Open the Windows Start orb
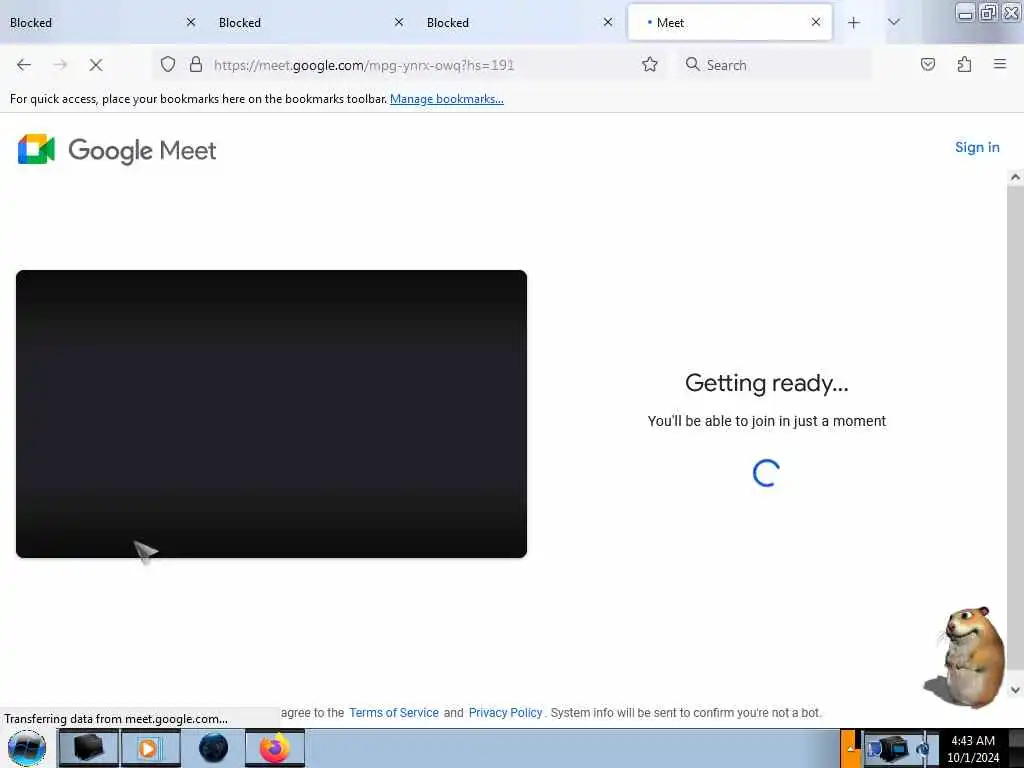Viewport: 1024px width, 768px height. [x=27, y=748]
